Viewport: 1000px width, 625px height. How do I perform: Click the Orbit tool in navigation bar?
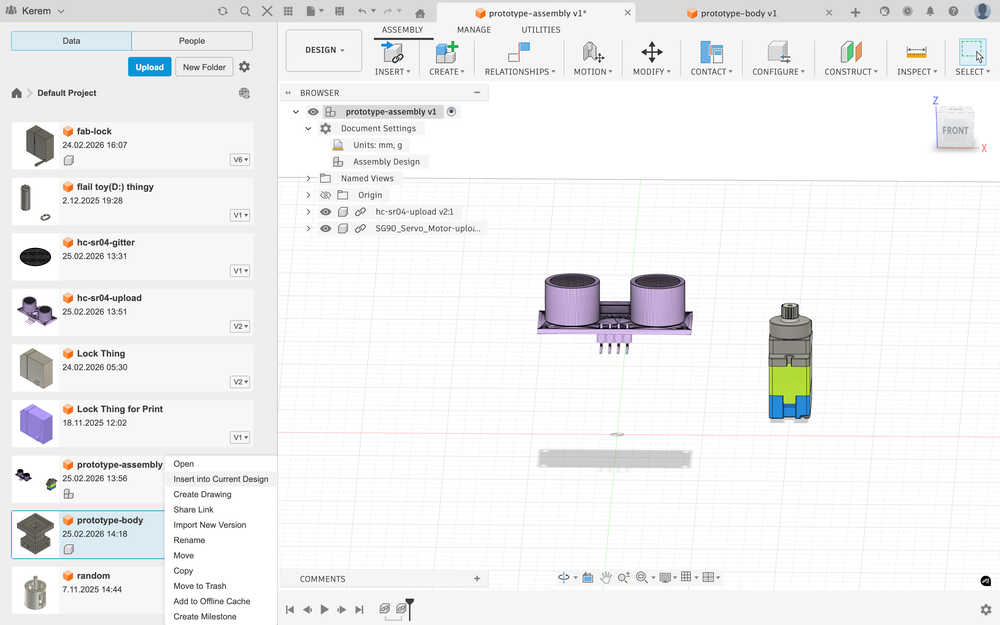pyautogui.click(x=564, y=577)
